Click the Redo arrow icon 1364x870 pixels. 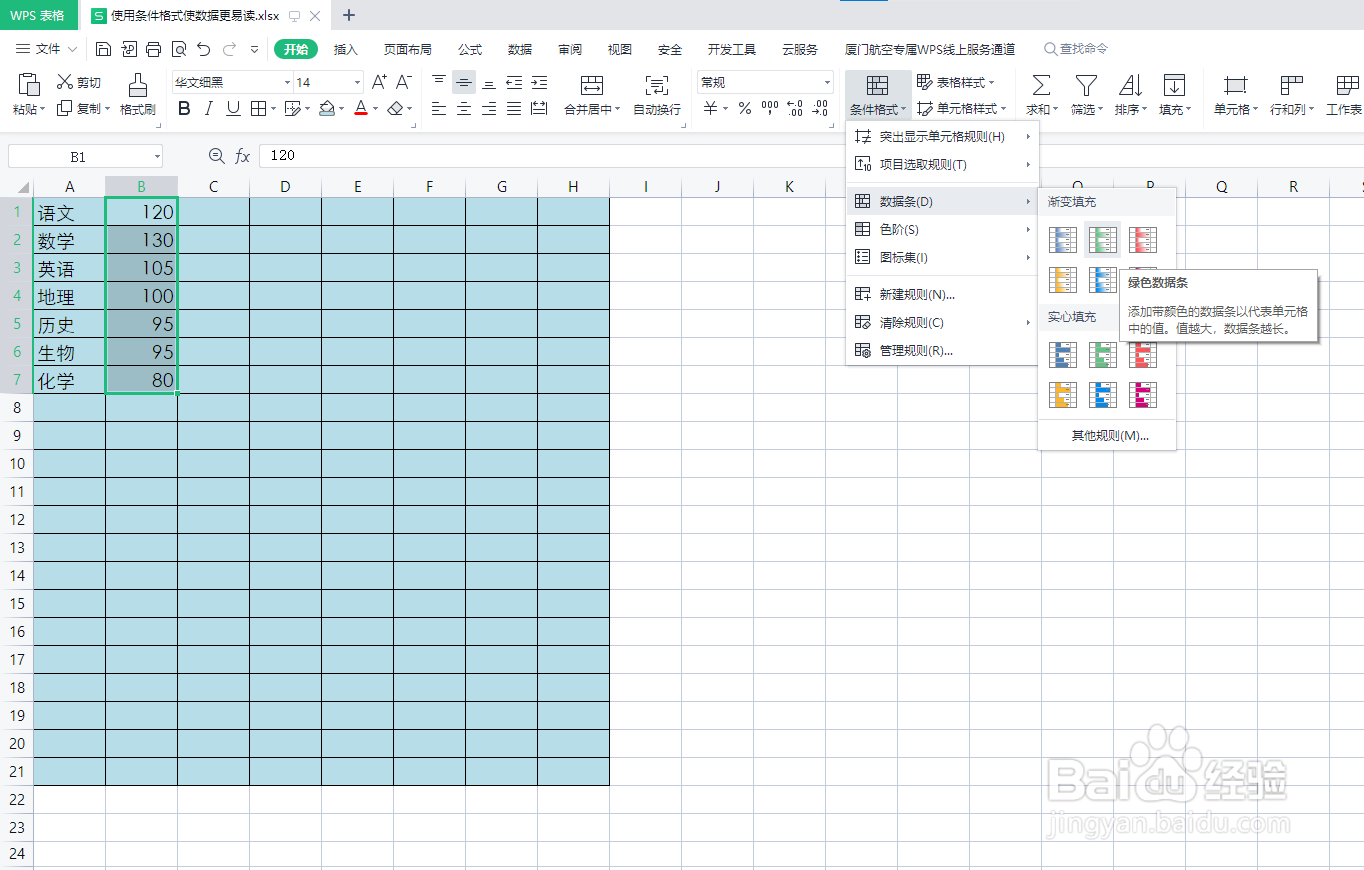click(x=229, y=49)
